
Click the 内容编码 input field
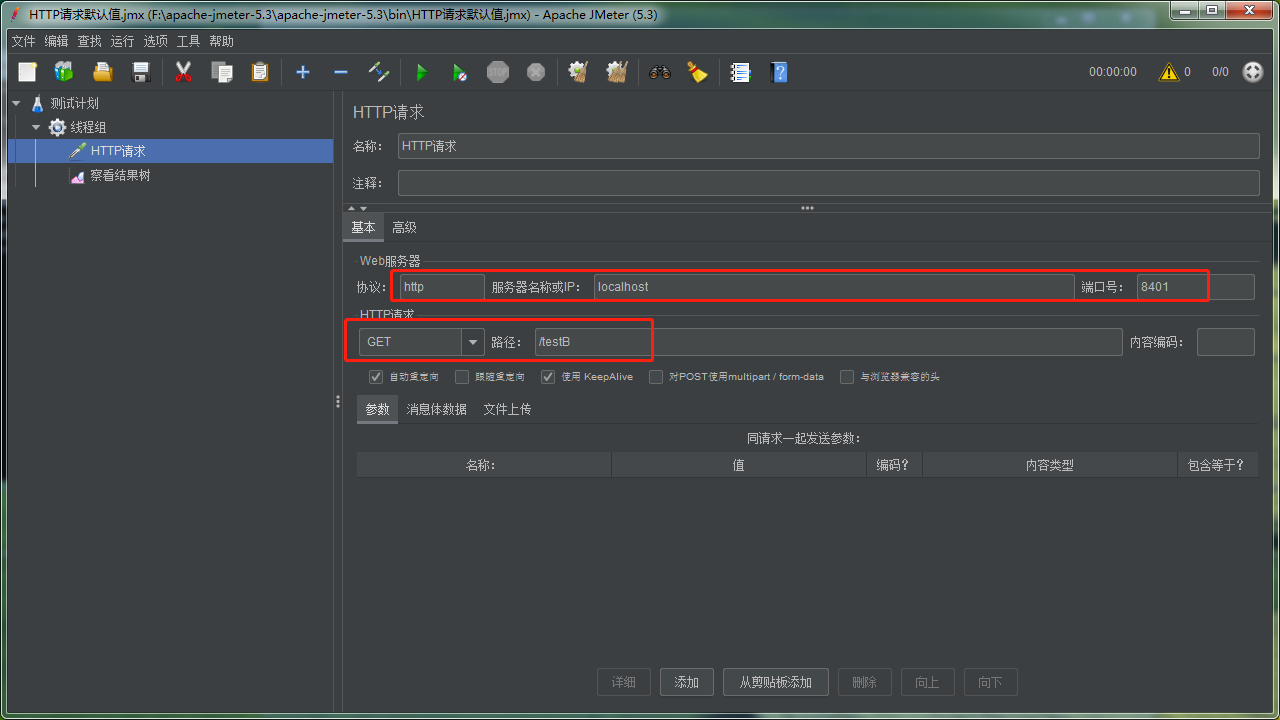tap(1225, 342)
